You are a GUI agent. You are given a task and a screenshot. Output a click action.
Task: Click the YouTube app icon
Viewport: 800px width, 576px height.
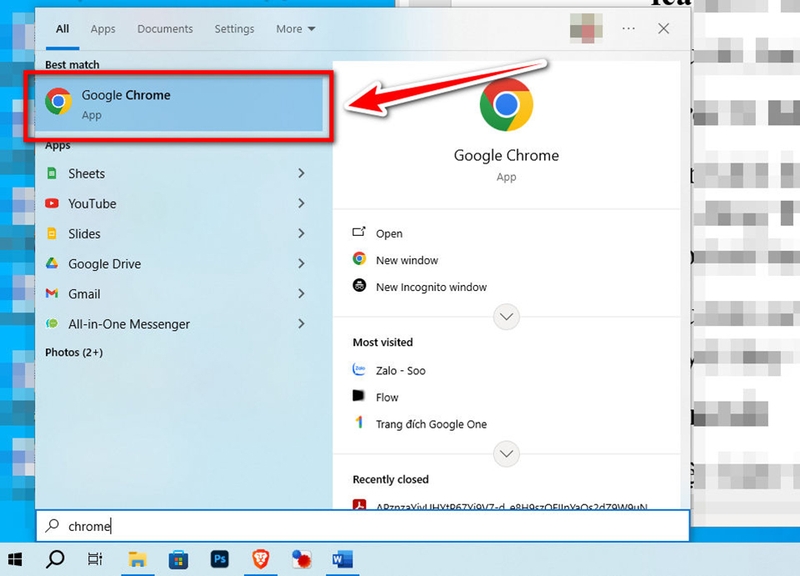[x=52, y=204]
